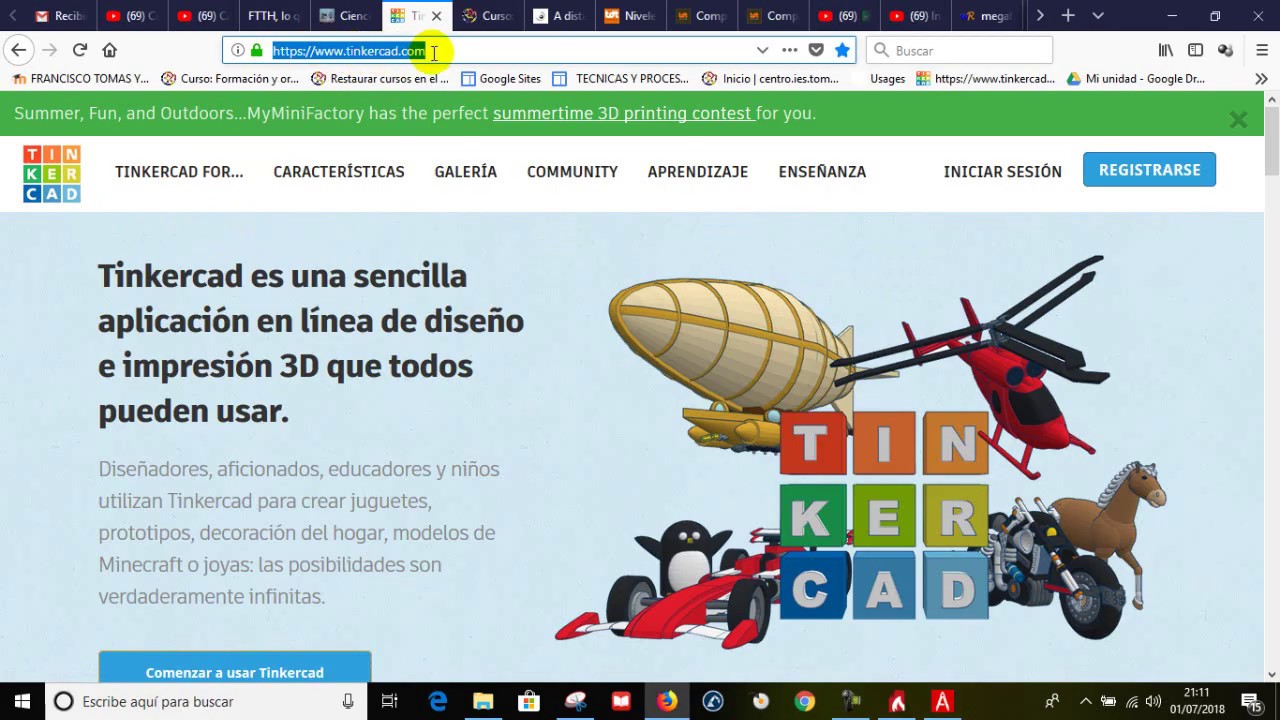Toggle the blue bookmark star
Viewport: 1280px width, 720px height.
[842, 50]
